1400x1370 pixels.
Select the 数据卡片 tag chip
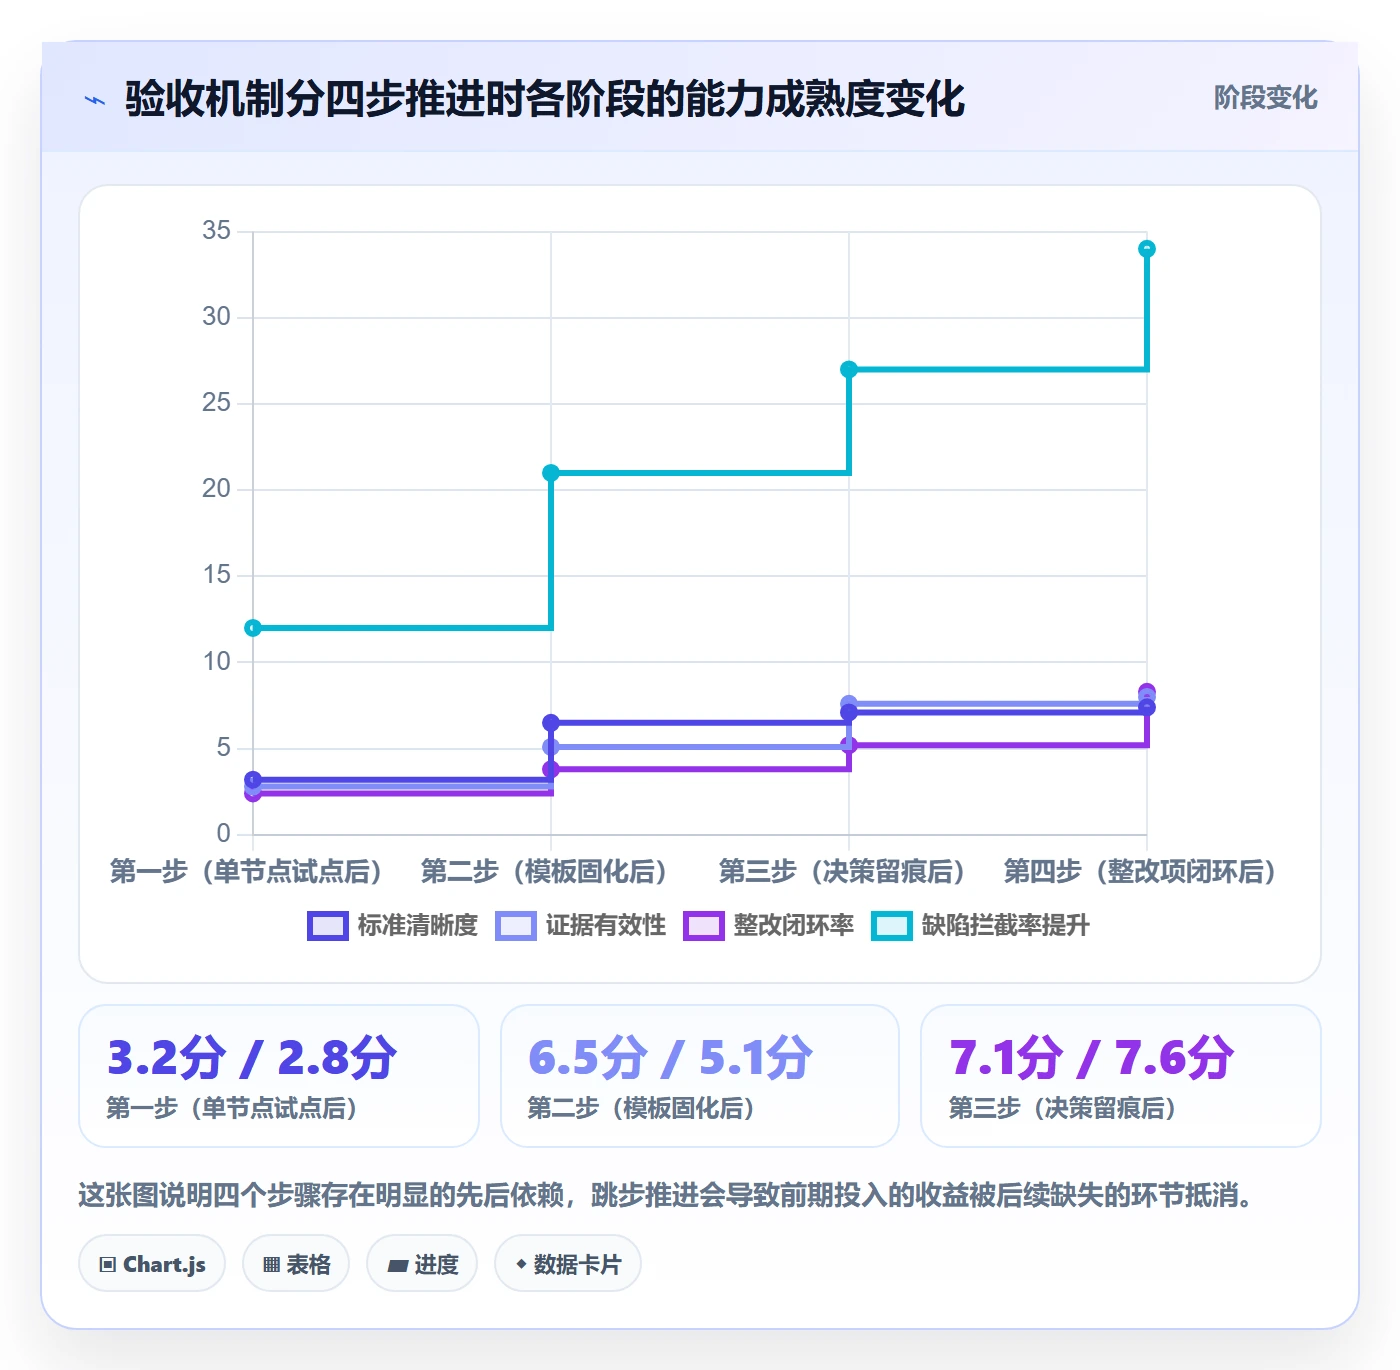tap(568, 1264)
